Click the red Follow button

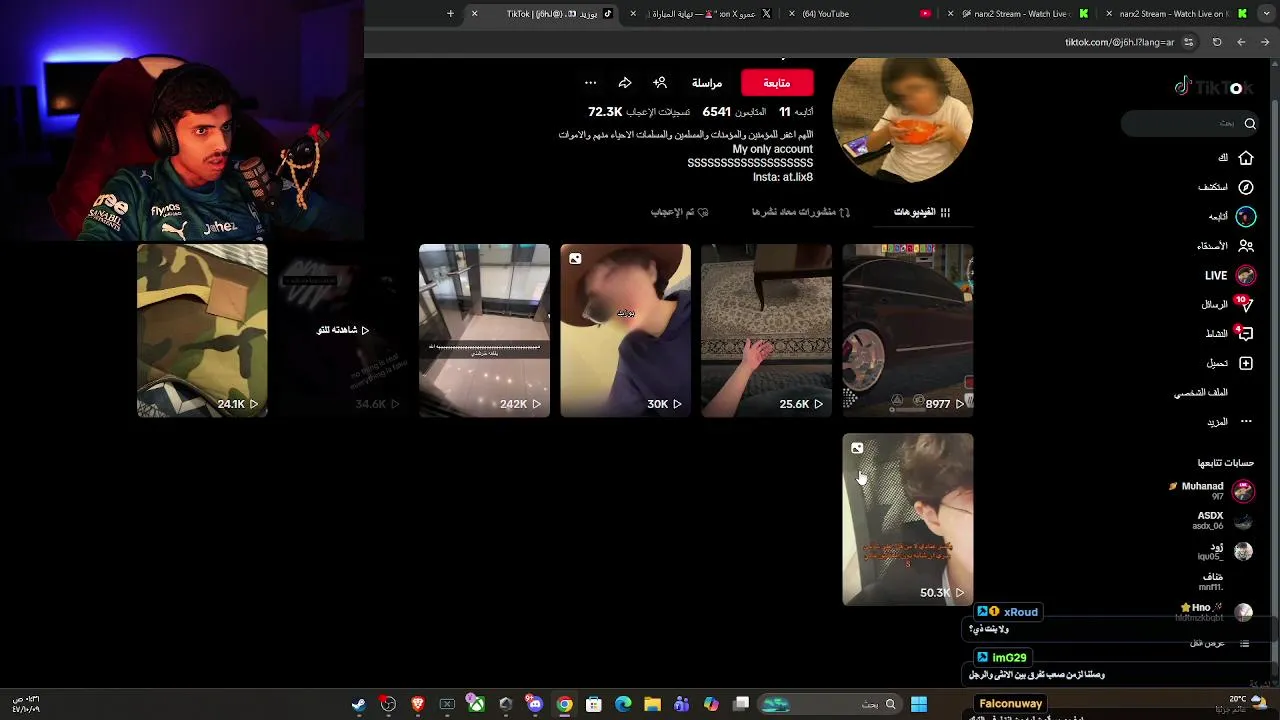pos(777,83)
